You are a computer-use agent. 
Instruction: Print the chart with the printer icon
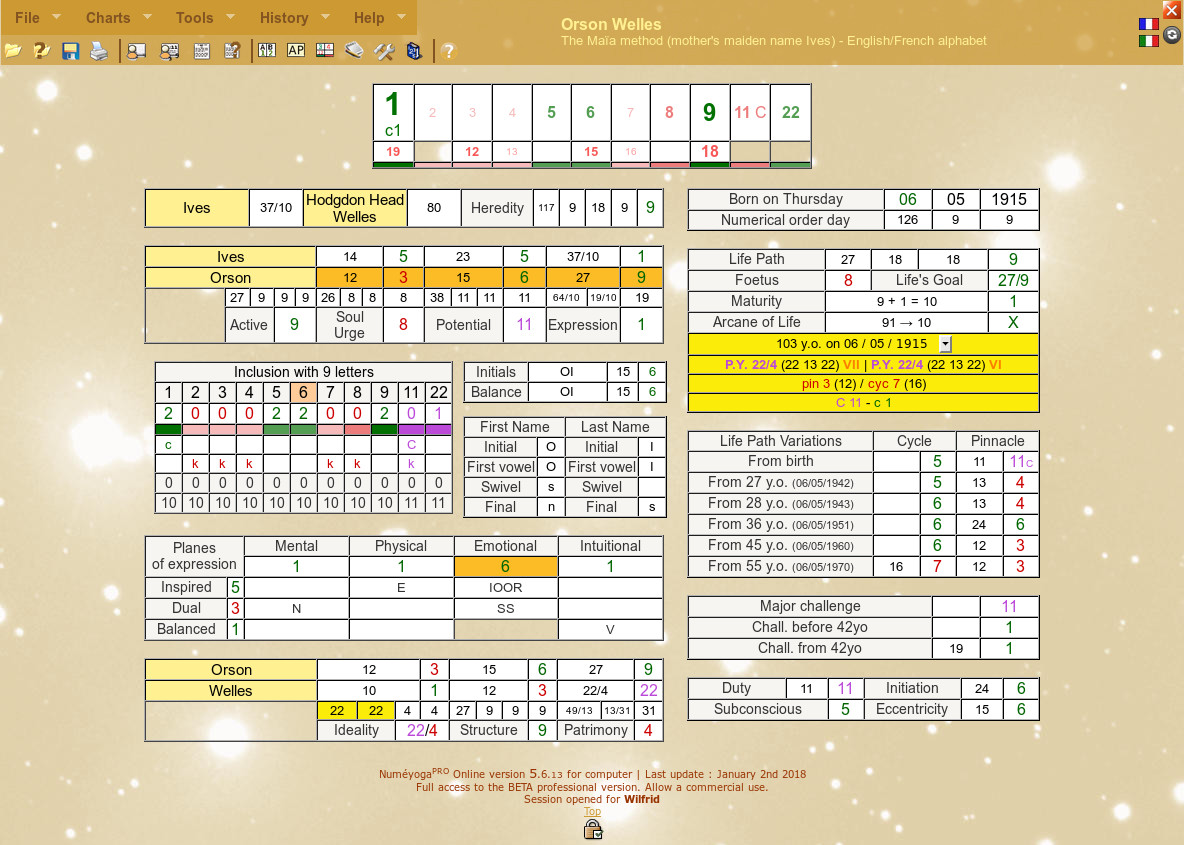point(98,50)
